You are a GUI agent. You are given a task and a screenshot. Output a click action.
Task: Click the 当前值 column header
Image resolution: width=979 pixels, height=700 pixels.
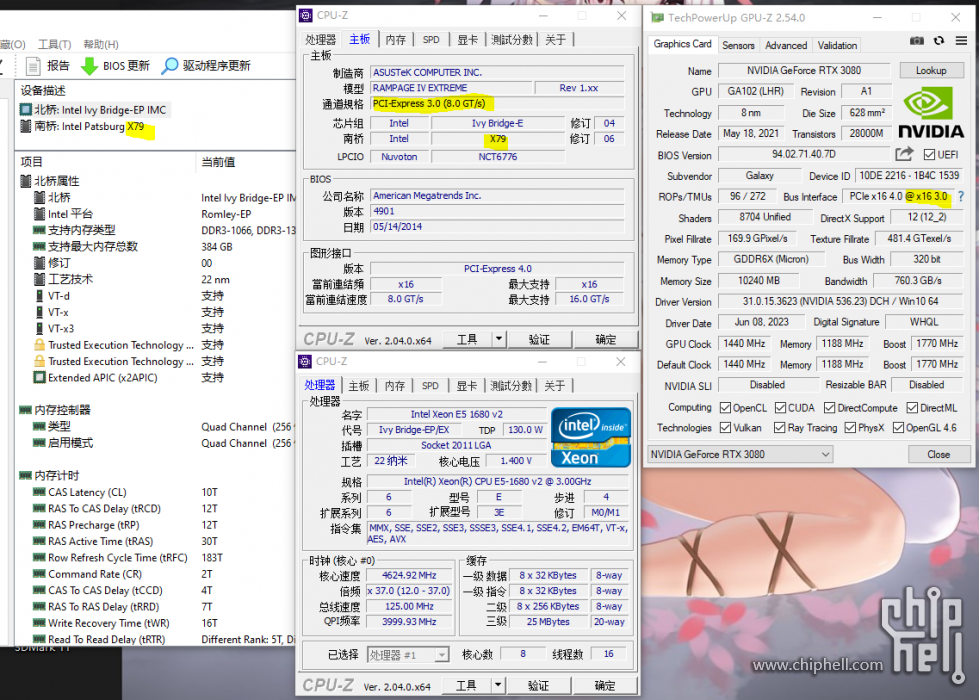click(x=219, y=162)
